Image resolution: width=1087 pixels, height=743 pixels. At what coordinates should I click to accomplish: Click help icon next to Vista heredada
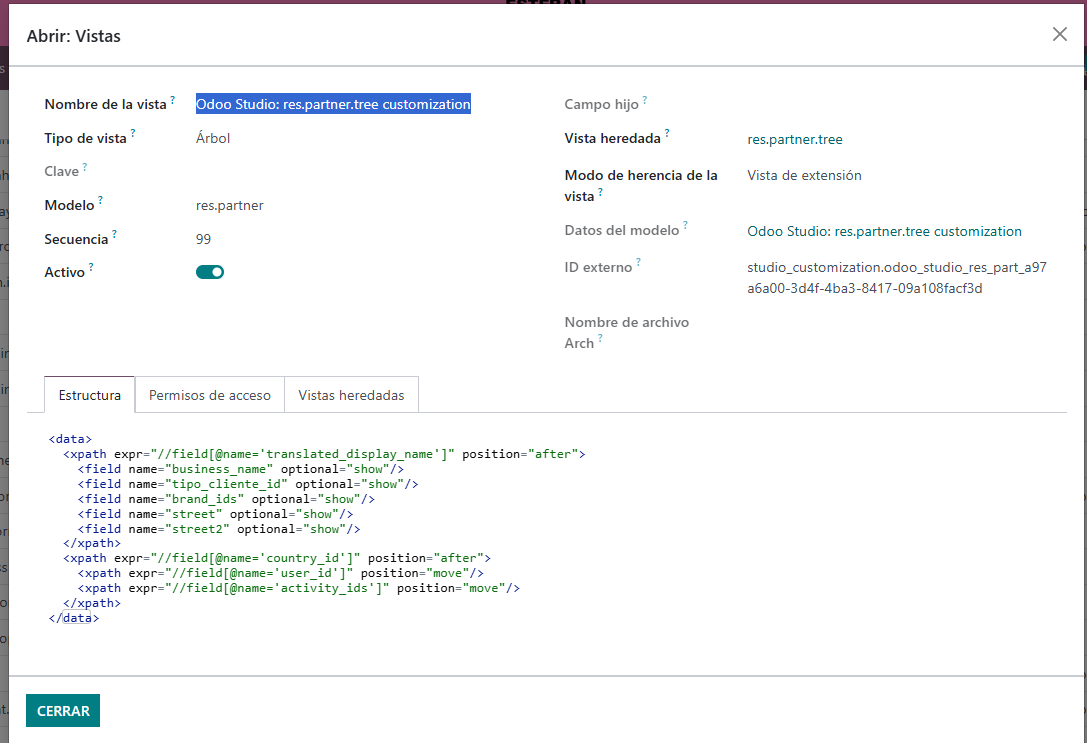pyautogui.click(x=667, y=134)
